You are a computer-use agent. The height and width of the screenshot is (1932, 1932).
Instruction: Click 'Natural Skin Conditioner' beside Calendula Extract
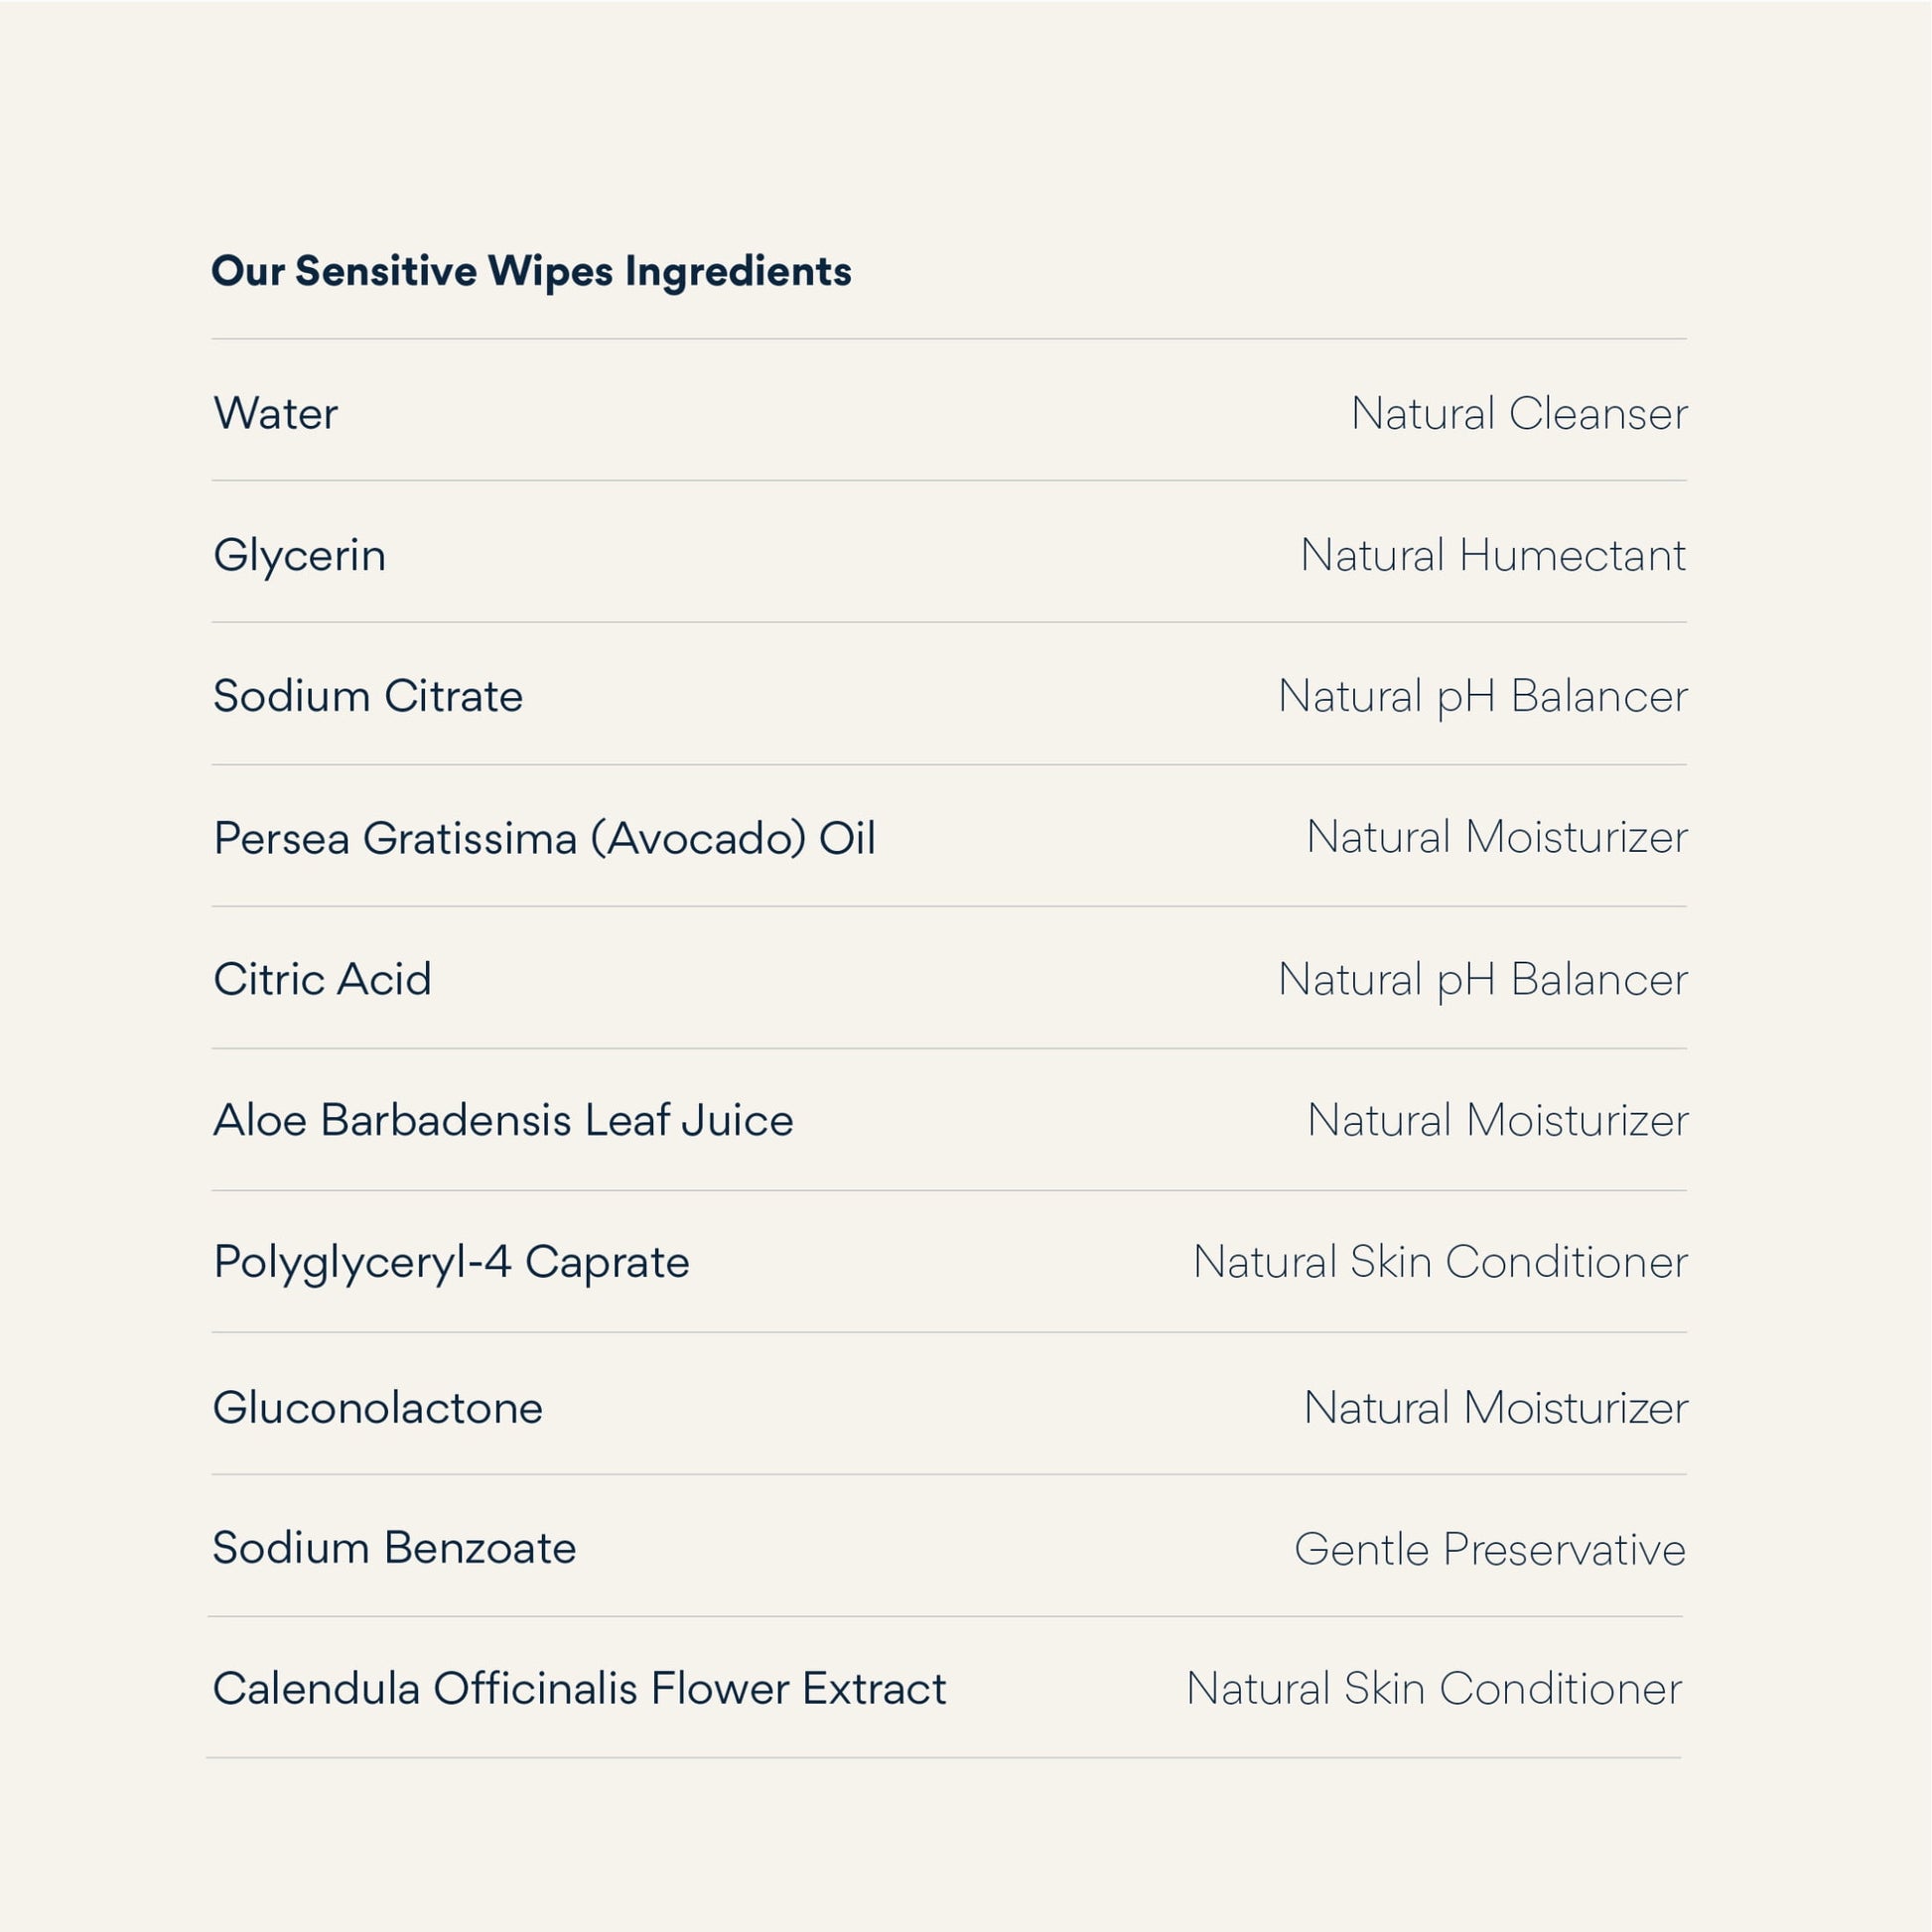click(1434, 1689)
